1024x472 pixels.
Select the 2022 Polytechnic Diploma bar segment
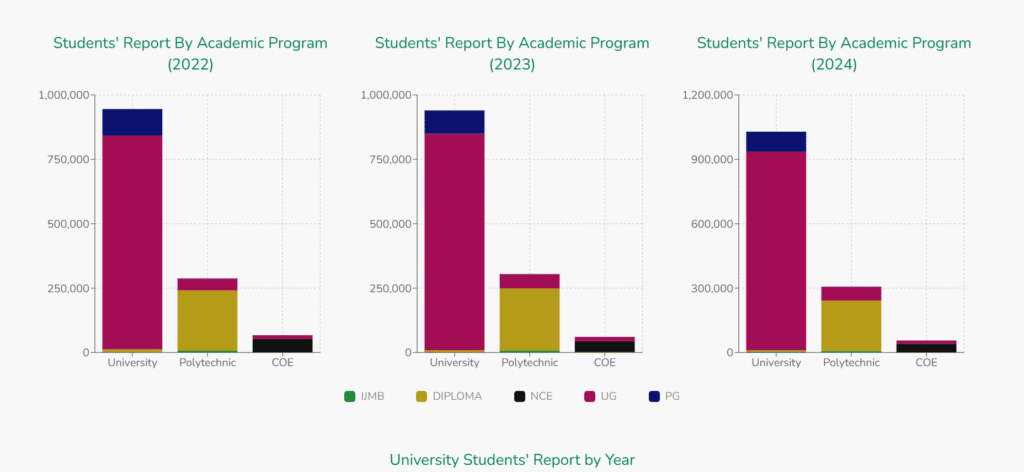(x=207, y=319)
